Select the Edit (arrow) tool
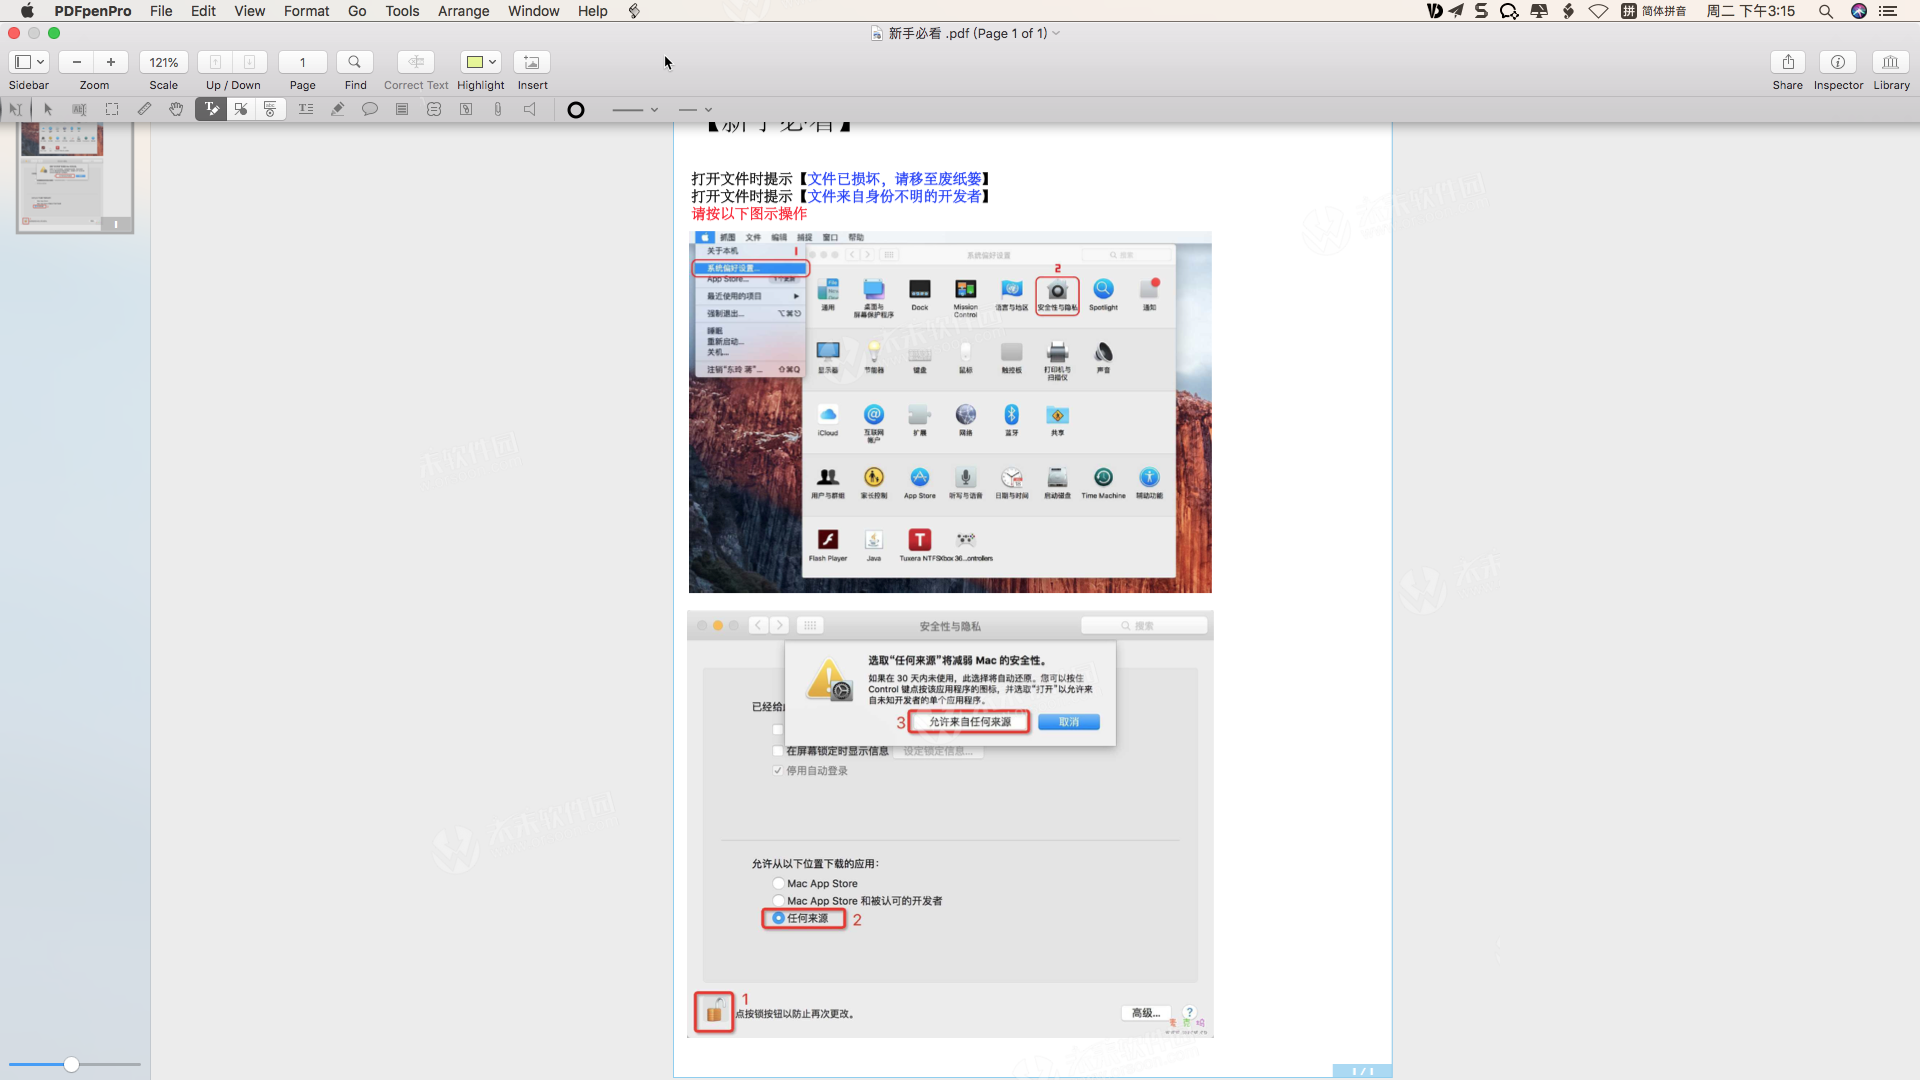This screenshot has height=1080, width=1920. click(x=47, y=110)
